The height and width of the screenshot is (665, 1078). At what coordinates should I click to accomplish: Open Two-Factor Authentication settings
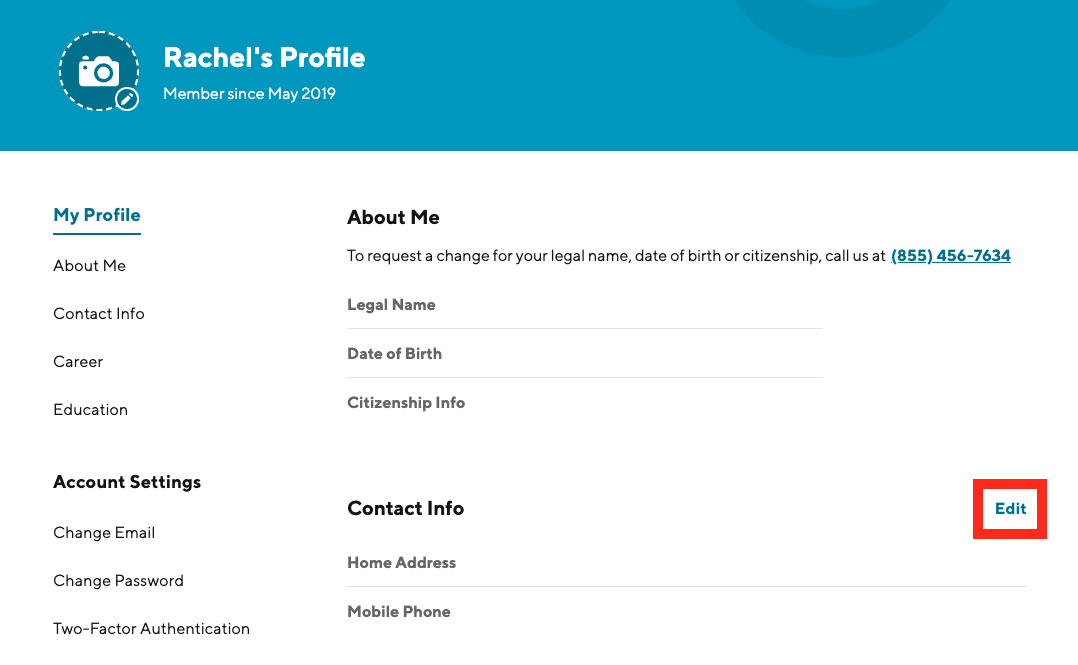(151, 629)
